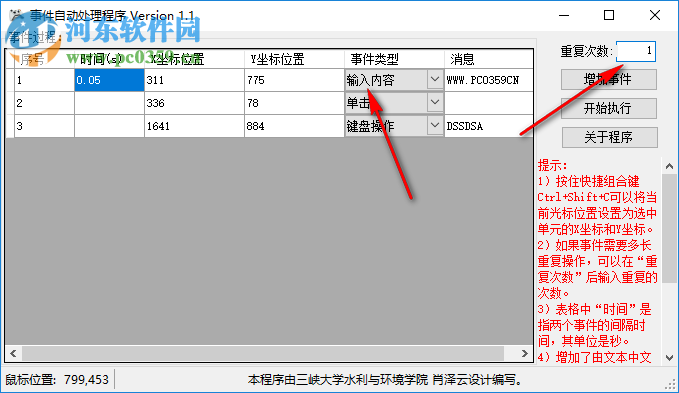Select X coordinate cell 336

tap(194, 103)
